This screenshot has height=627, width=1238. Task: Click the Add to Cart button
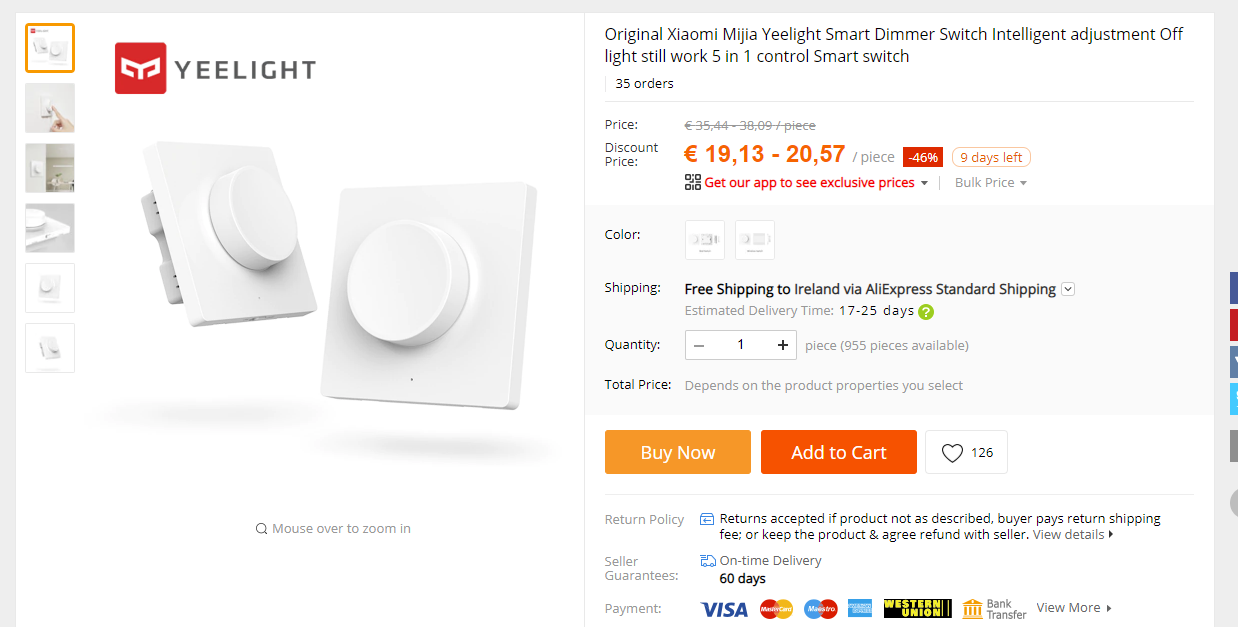(838, 452)
